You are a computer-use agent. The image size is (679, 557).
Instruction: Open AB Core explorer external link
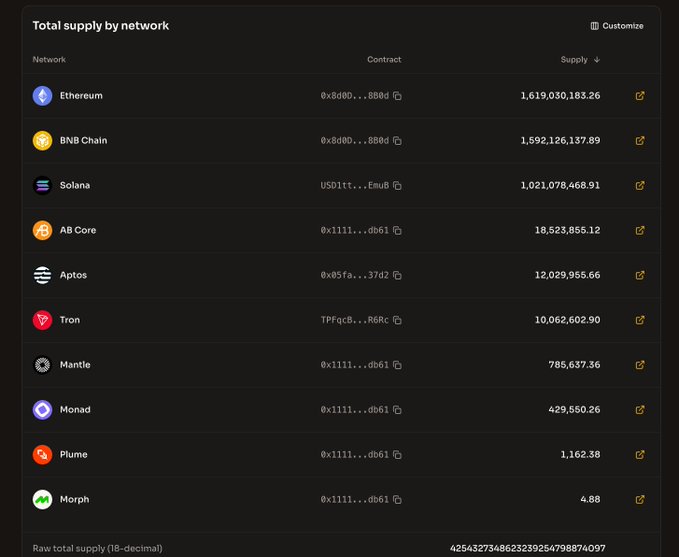pyautogui.click(x=640, y=230)
